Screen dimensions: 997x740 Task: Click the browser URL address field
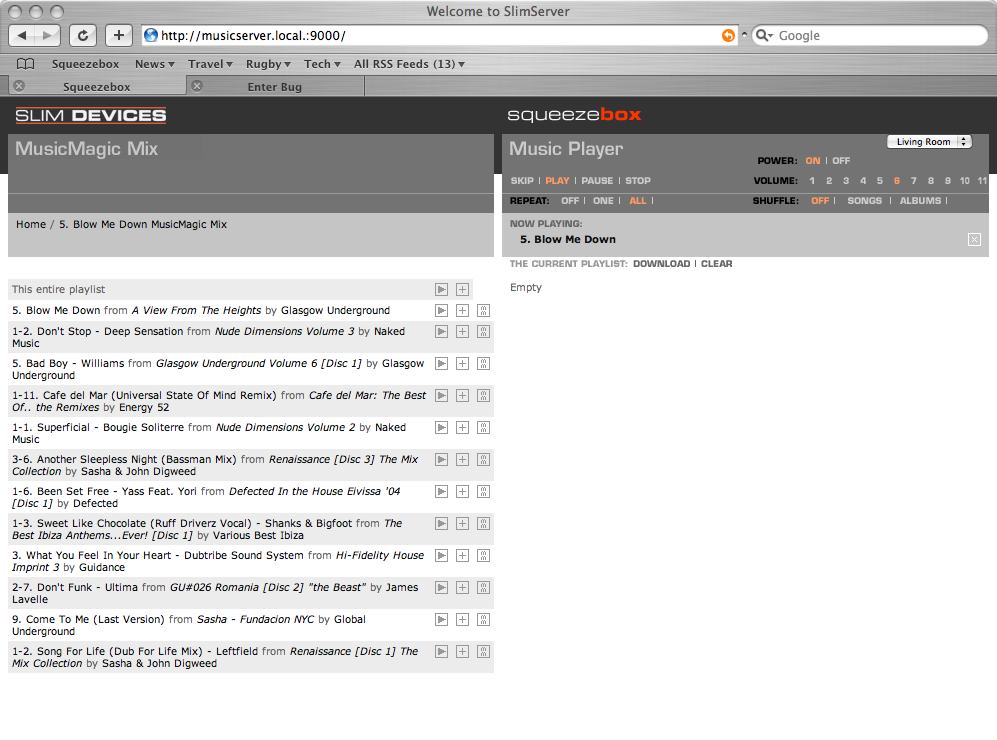click(x=439, y=36)
